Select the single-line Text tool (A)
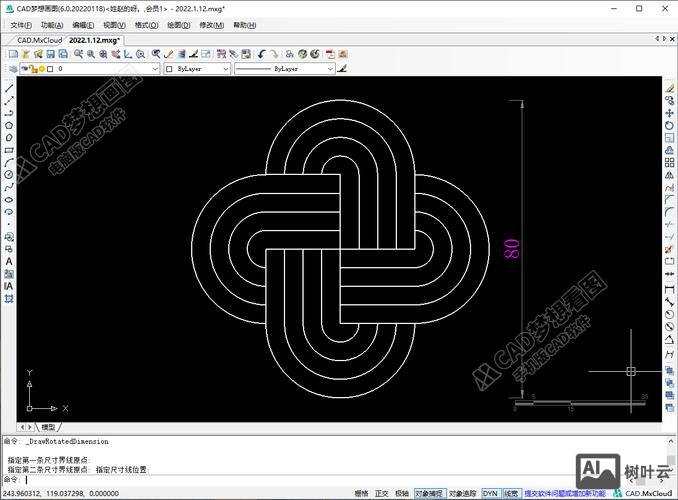Image resolution: width=678 pixels, height=500 pixels. click(x=9, y=261)
